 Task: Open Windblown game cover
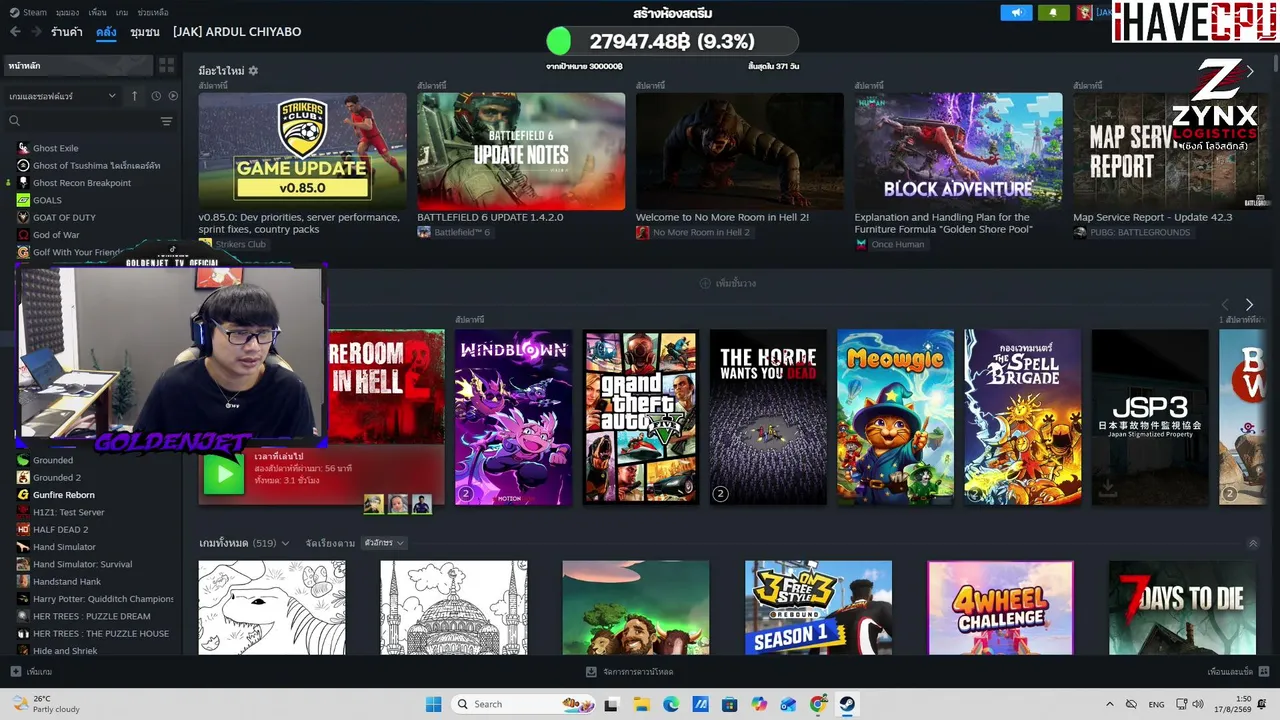tap(513, 417)
